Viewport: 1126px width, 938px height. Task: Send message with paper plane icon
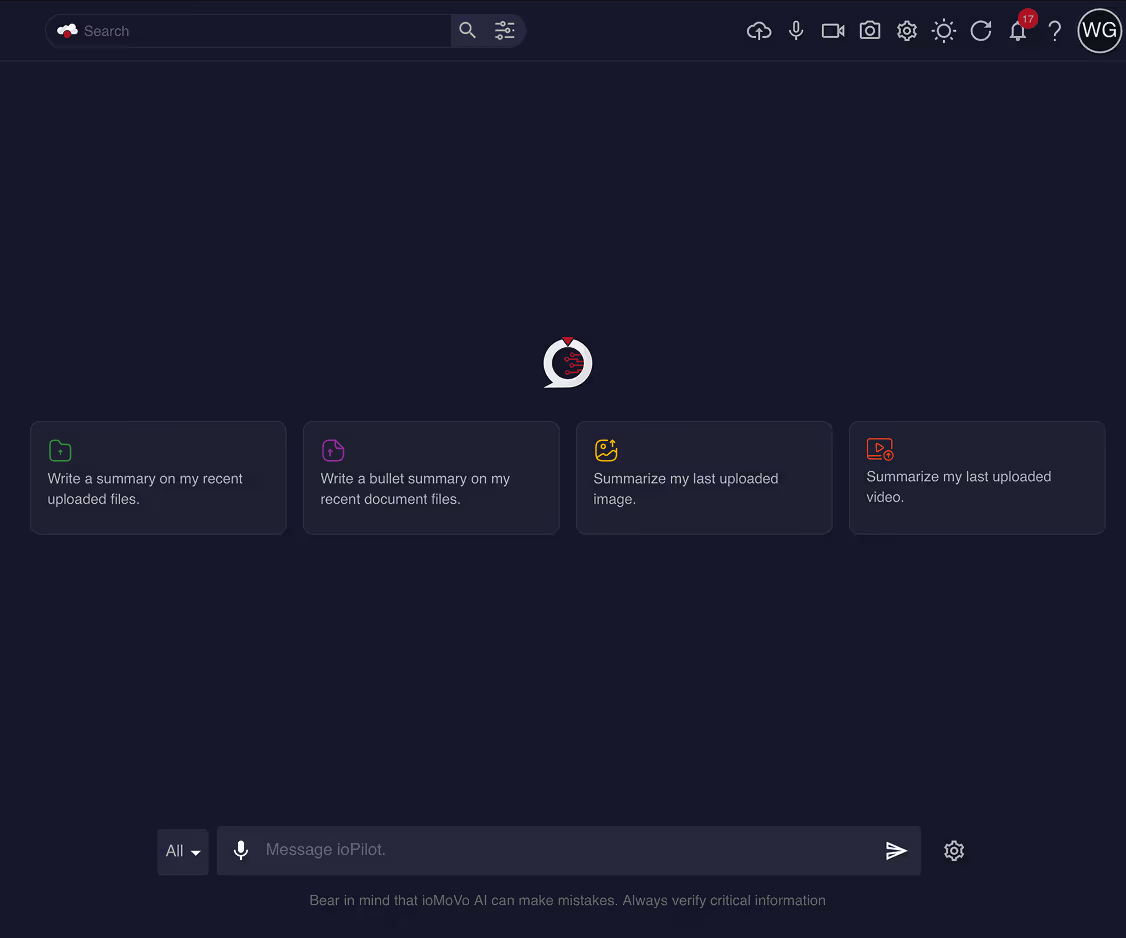pyautogui.click(x=896, y=851)
